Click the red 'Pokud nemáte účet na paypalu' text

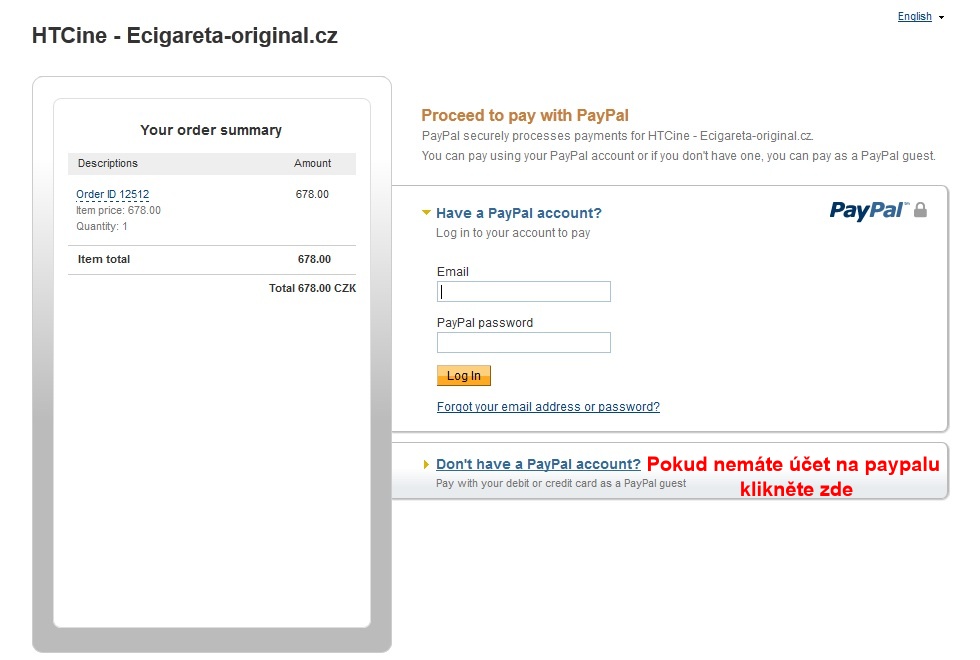(793, 464)
